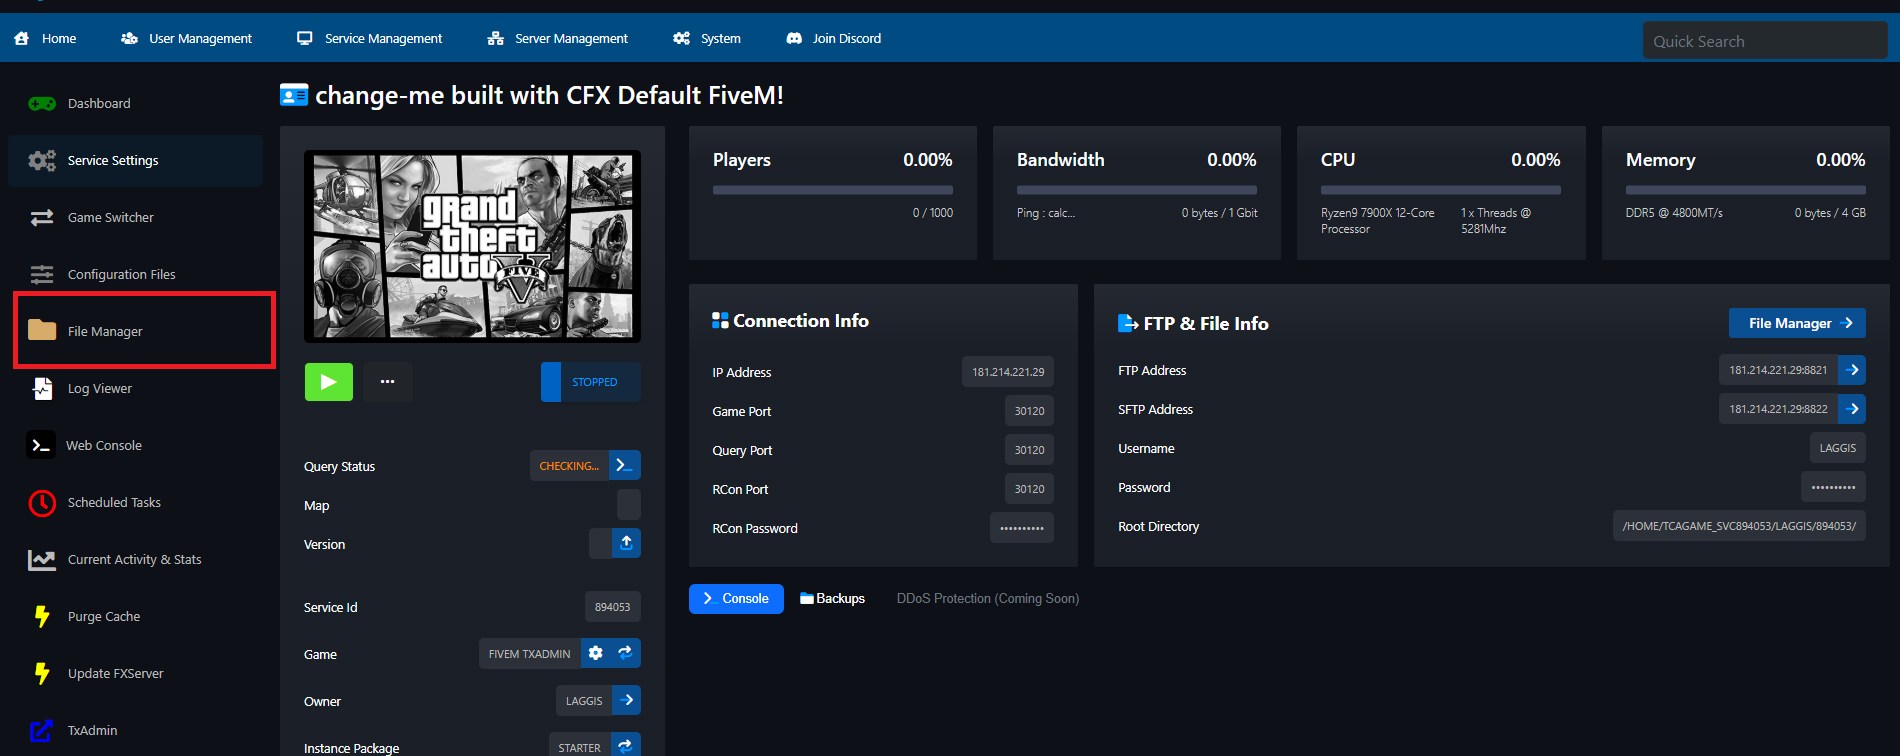Screen dimensions: 1900x756
Task: Click the Grand Theft Auto V game thumbnail
Action: click(x=472, y=246)
